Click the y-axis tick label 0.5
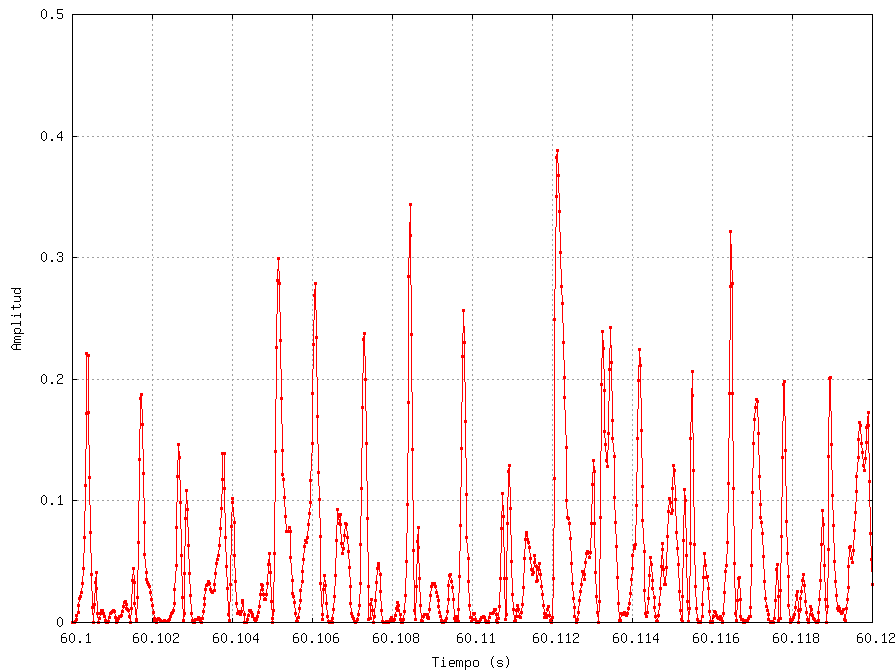Viewport: 895px width, 671px height. (x=55, y=15)
